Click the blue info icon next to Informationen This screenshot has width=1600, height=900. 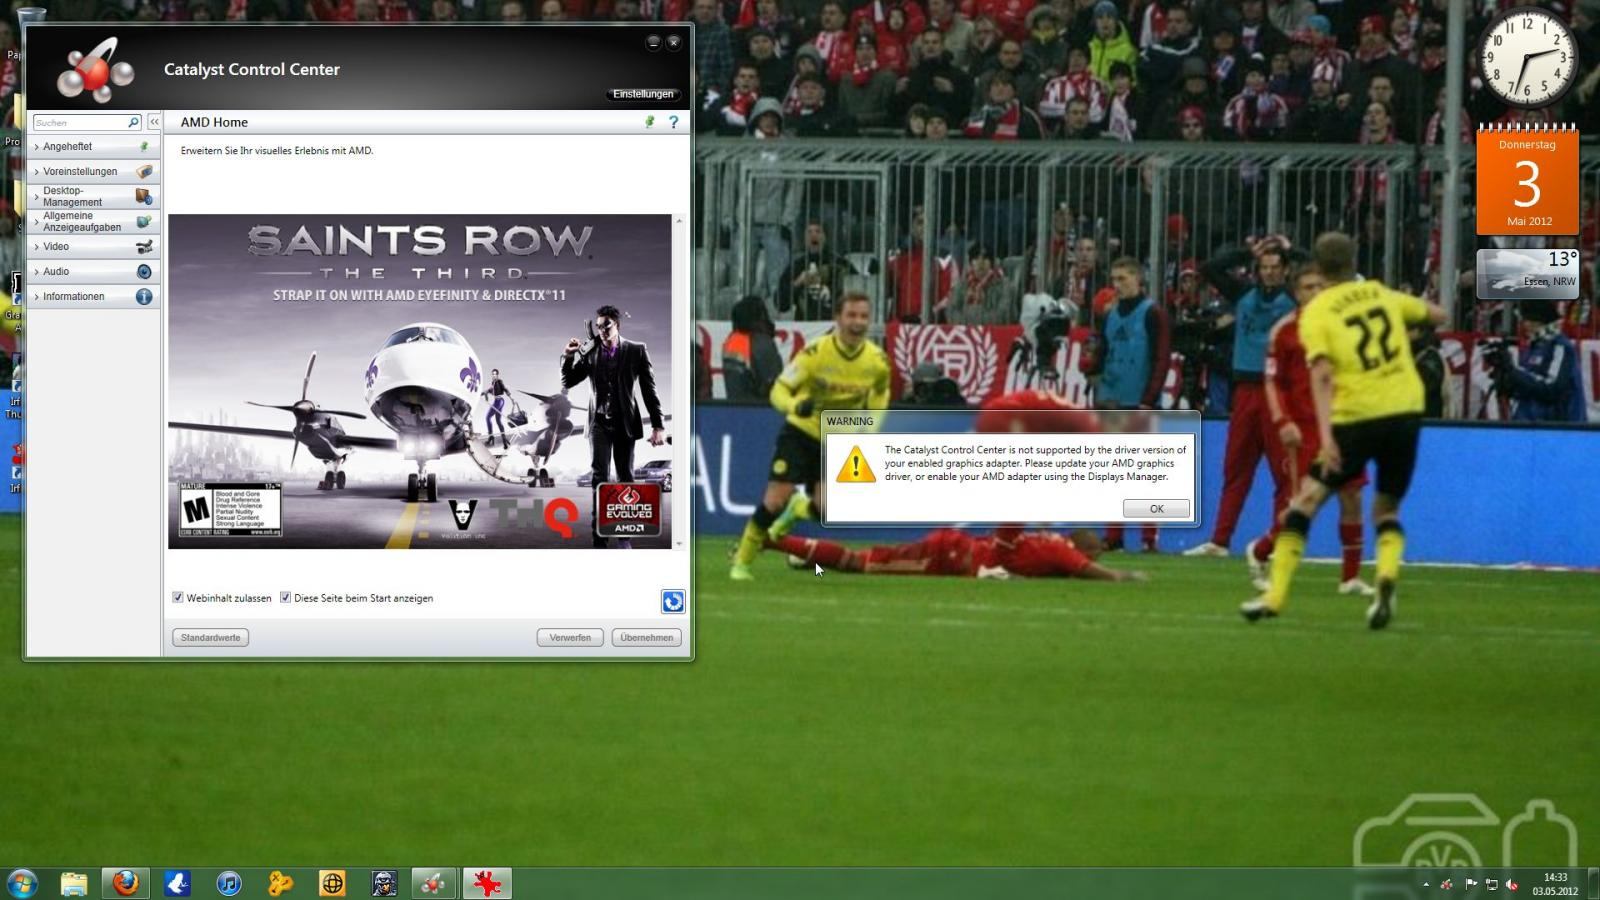click(x=144, y=296)
